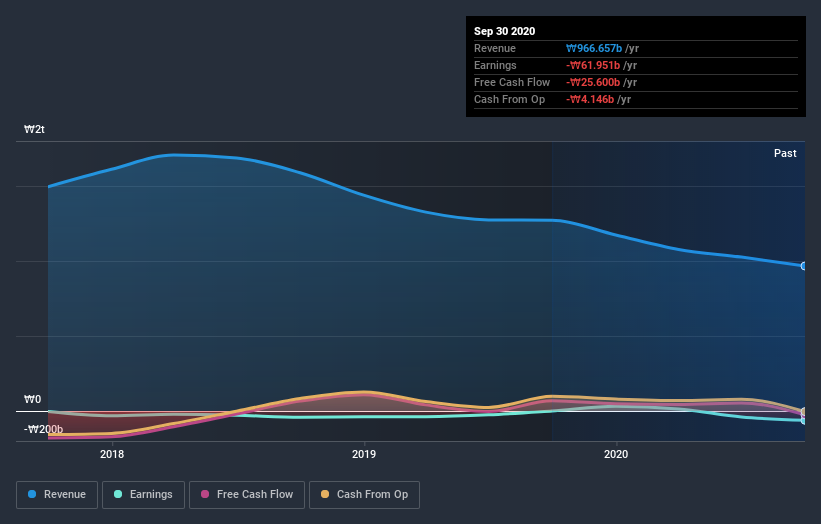Click the -₩200b y-axis label

pyautogui.click(x=43, y=429)
